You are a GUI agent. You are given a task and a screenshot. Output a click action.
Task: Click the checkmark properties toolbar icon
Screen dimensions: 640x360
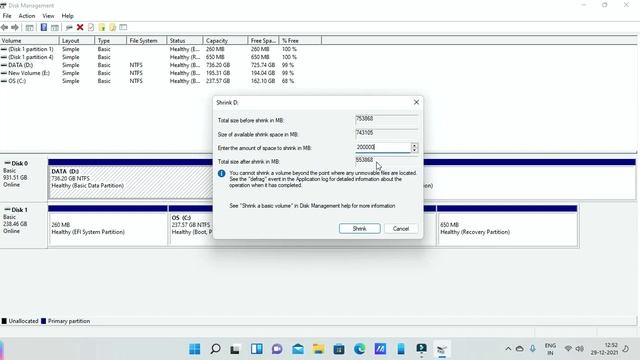point(91,27)
